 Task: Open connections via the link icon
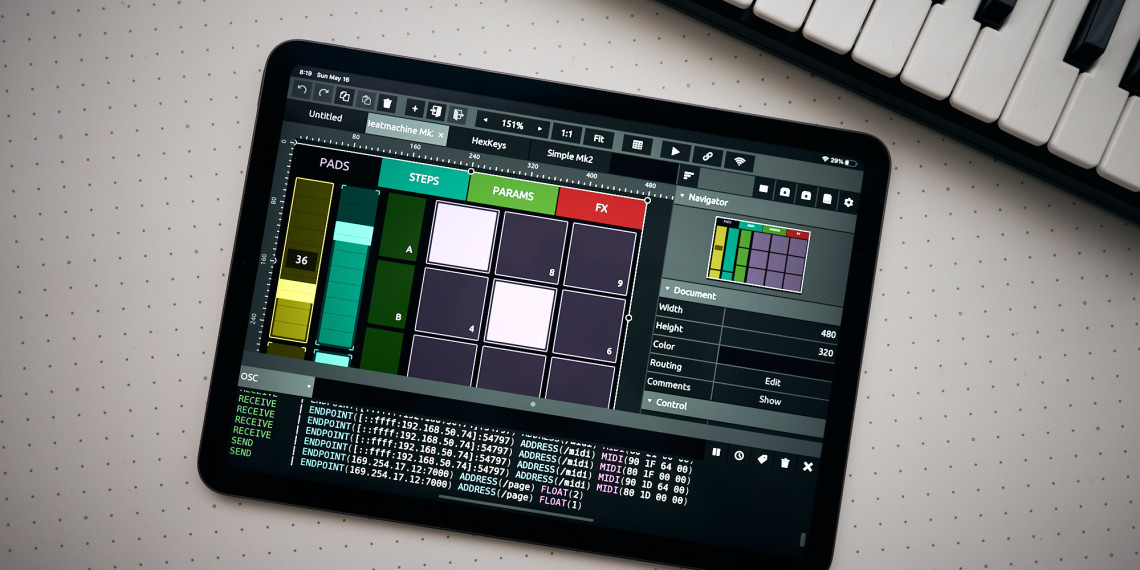click(707, 156)
